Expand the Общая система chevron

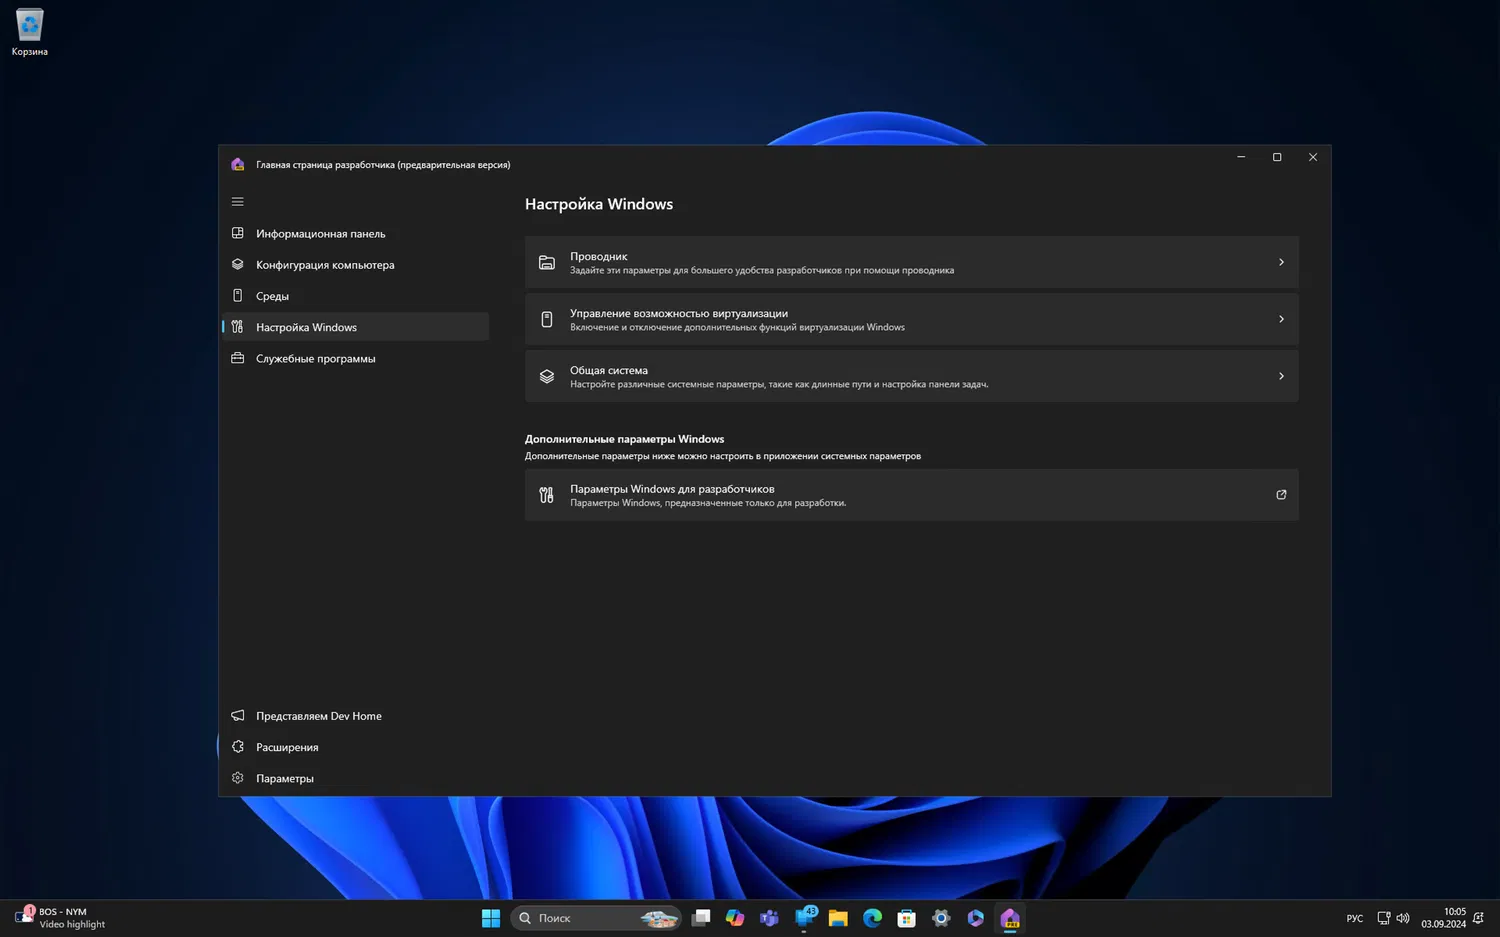pyautogui.click(x=1281, y=376)
